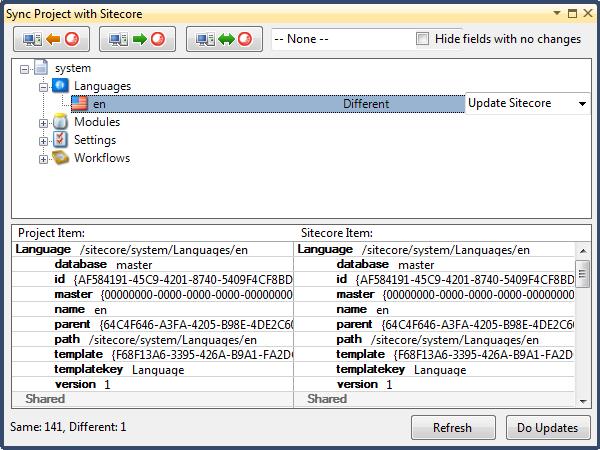Select the Languages tree item
This screenshot has width=600, height=450.
103,86
